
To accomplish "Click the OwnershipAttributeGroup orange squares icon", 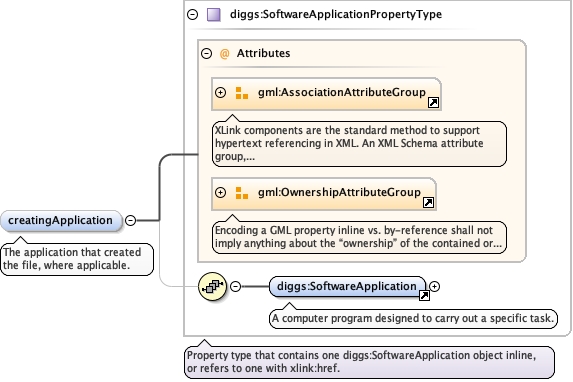I will click(x=242, y=193).
